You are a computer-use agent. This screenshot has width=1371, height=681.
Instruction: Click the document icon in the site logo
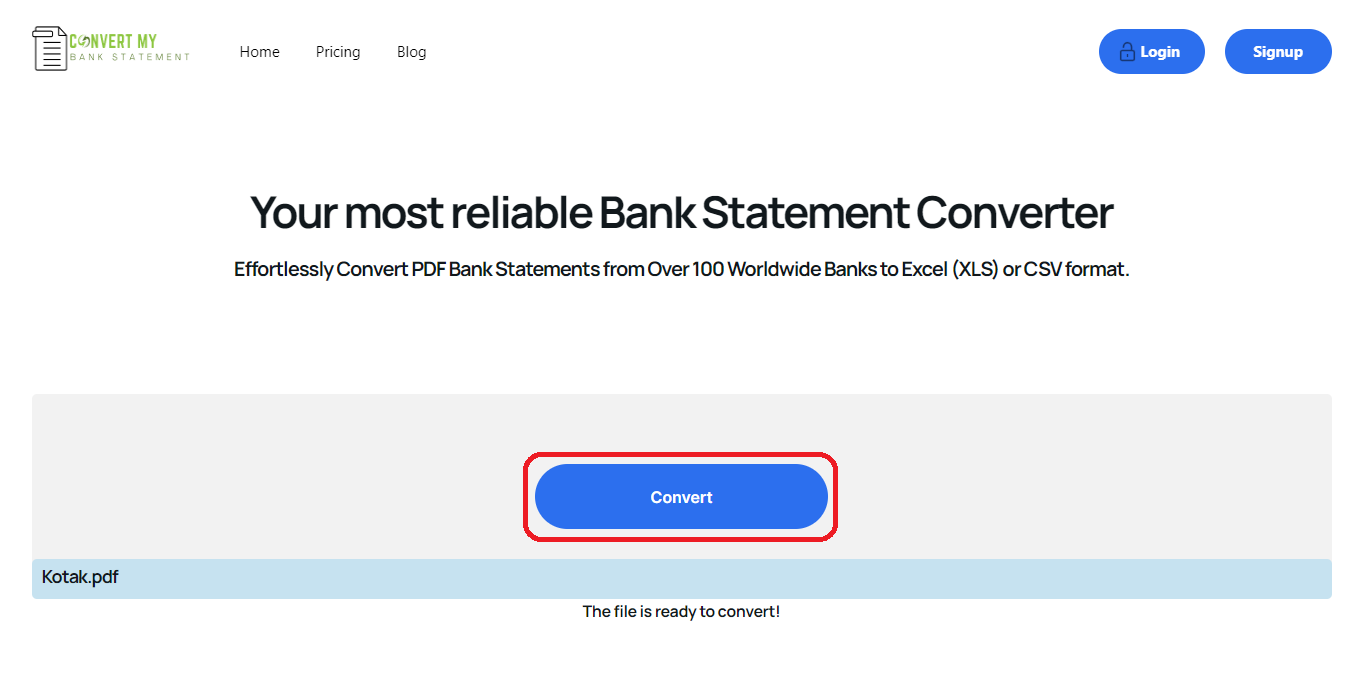pyautogui.click(x=50, y=49)
